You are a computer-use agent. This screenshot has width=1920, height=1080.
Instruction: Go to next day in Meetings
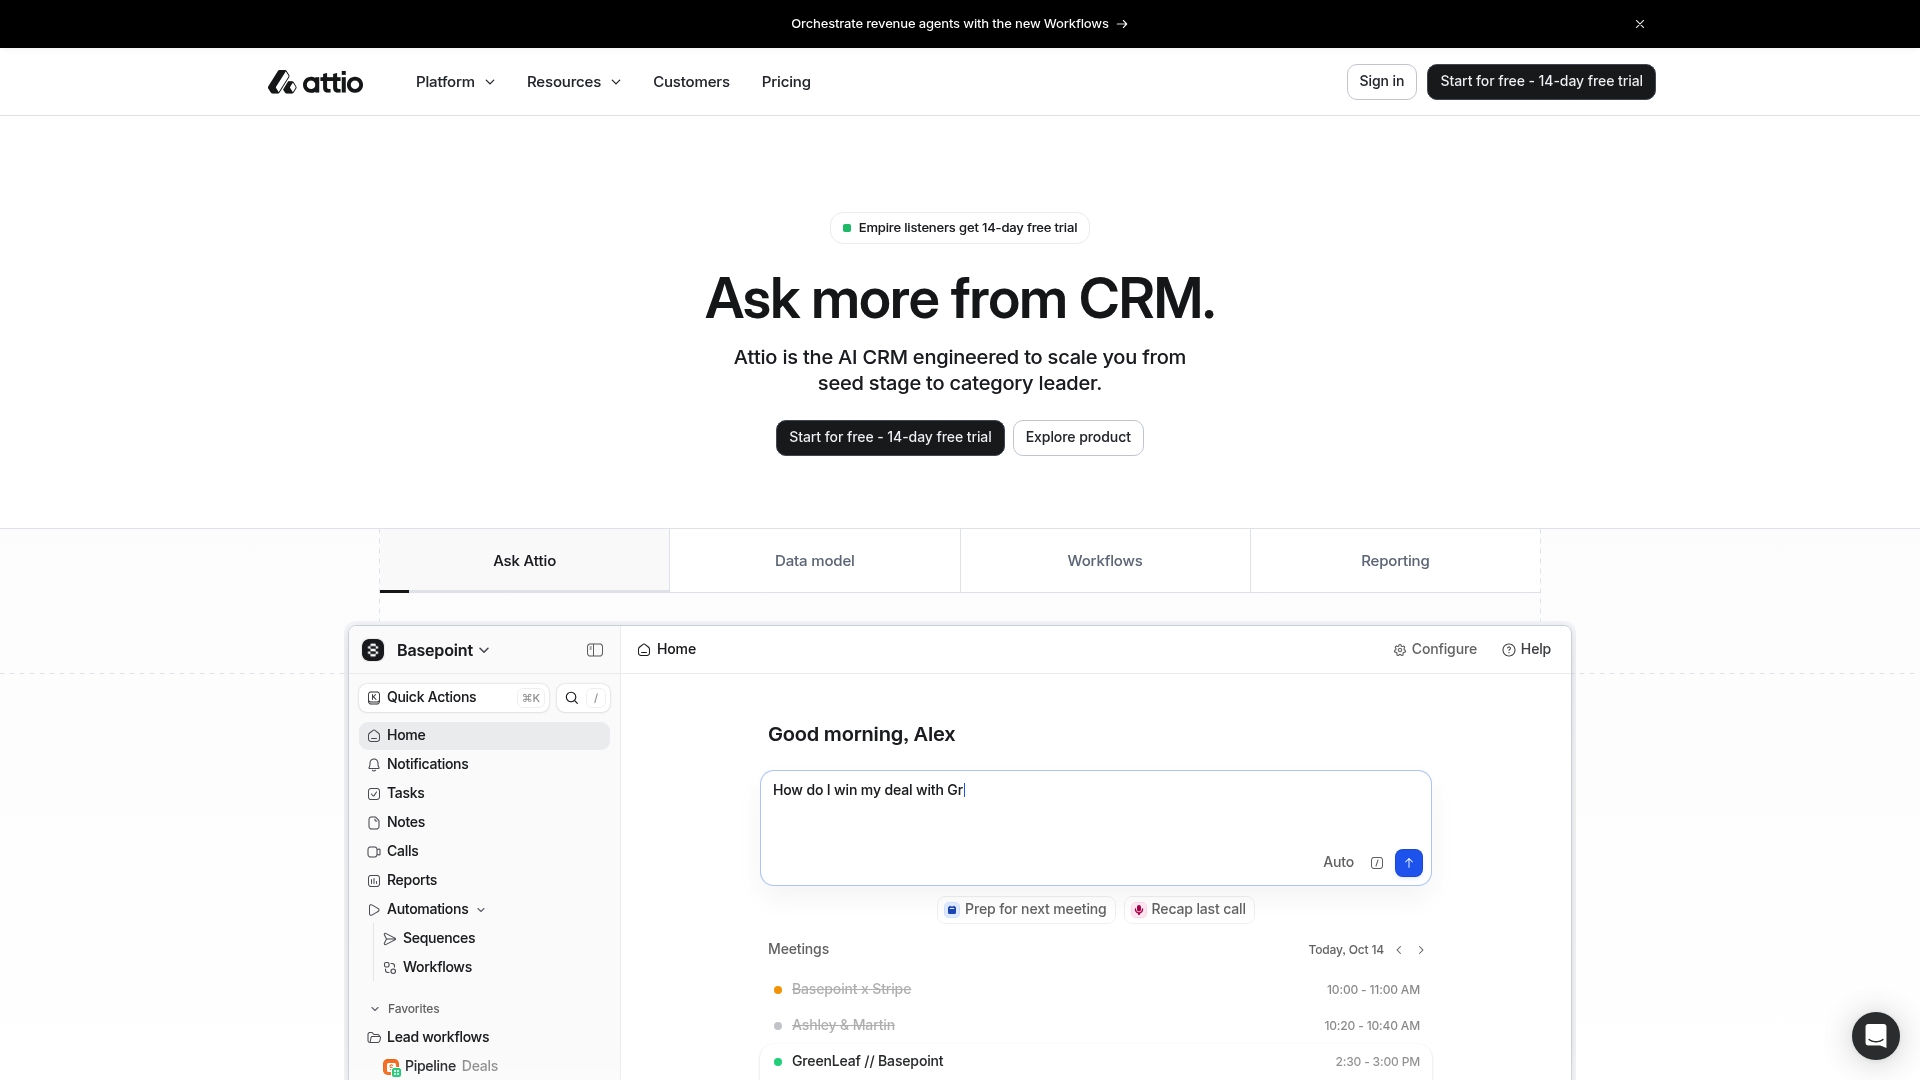pos(1421,951)
